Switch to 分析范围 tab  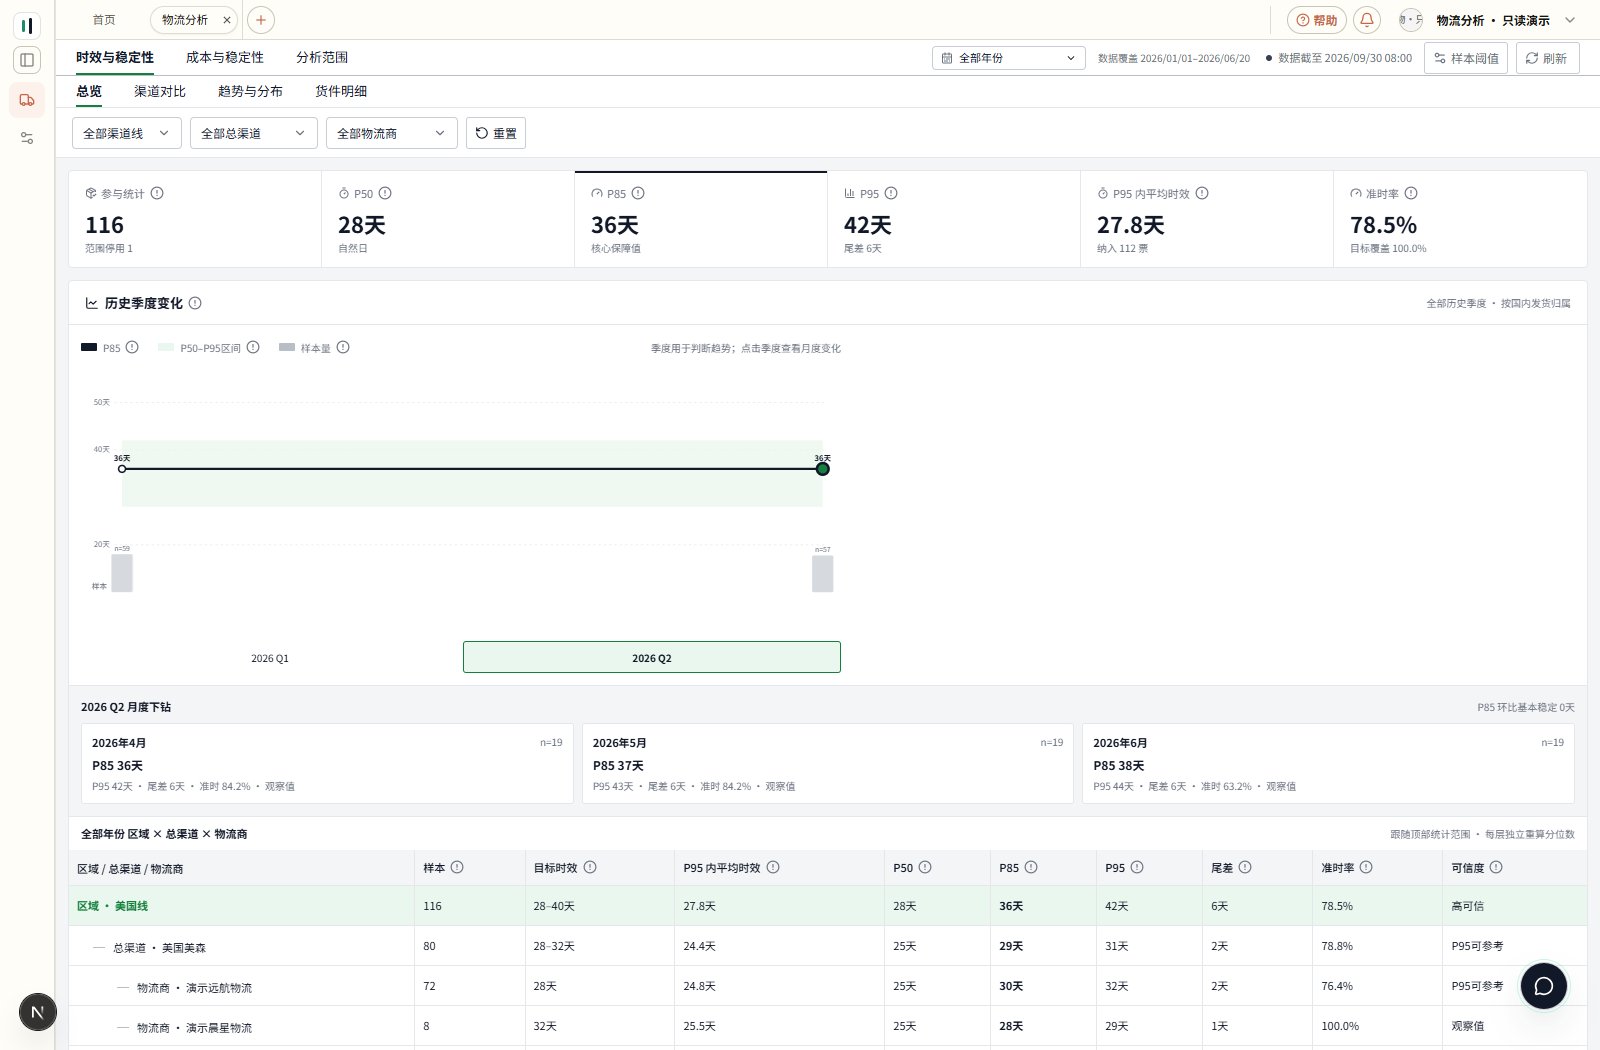(x=322, y=58)
